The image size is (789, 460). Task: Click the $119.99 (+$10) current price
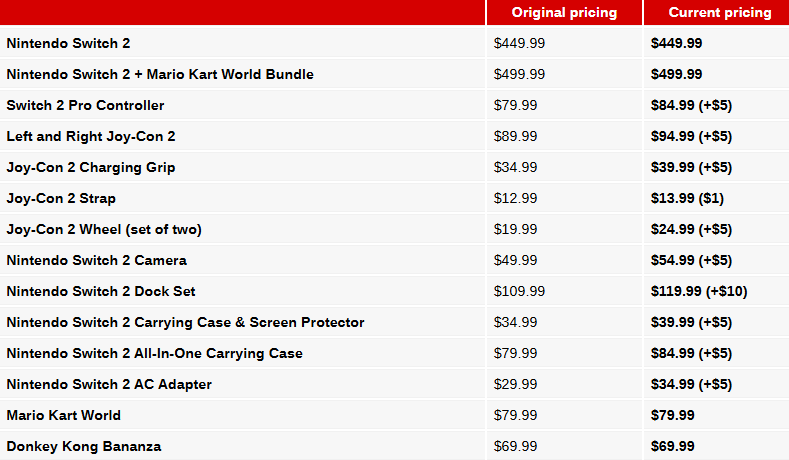pos(699,291)
